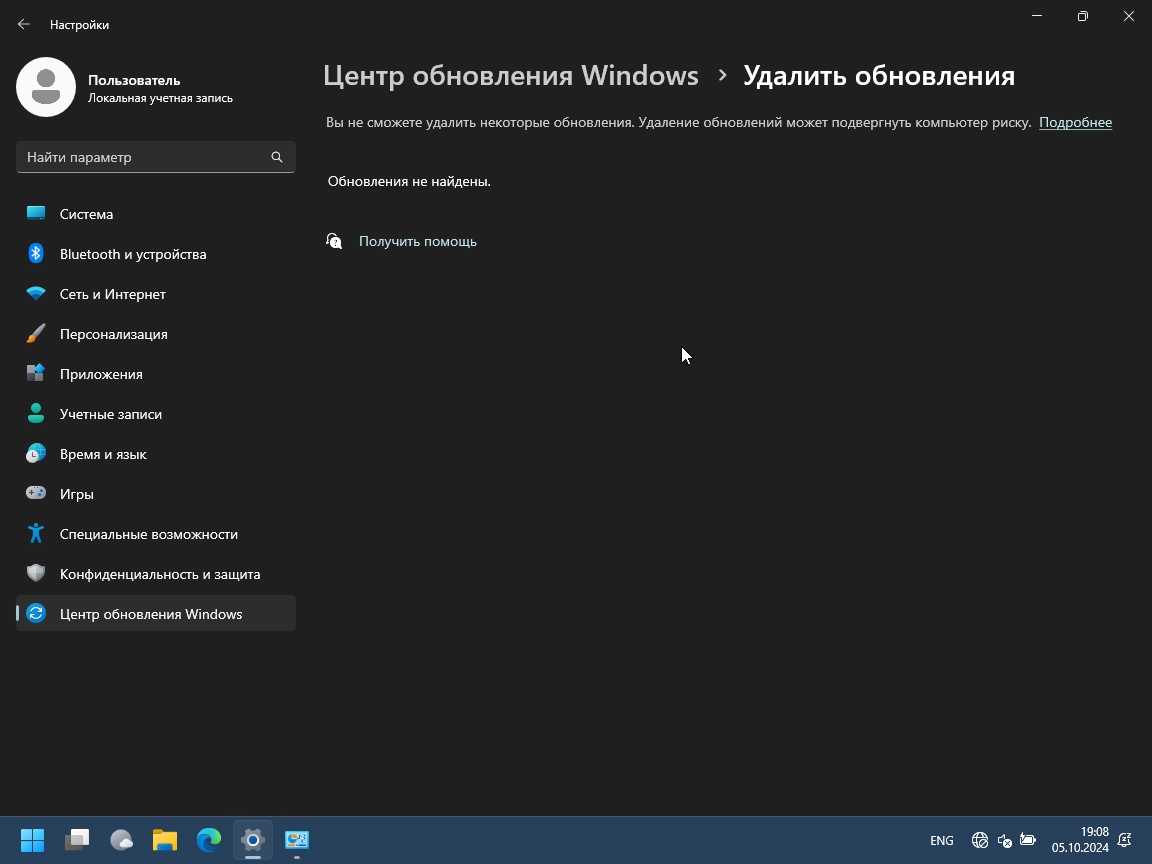Click the Игры gamepad icon
Screen dimensions: 1152x864
point(36,493)
